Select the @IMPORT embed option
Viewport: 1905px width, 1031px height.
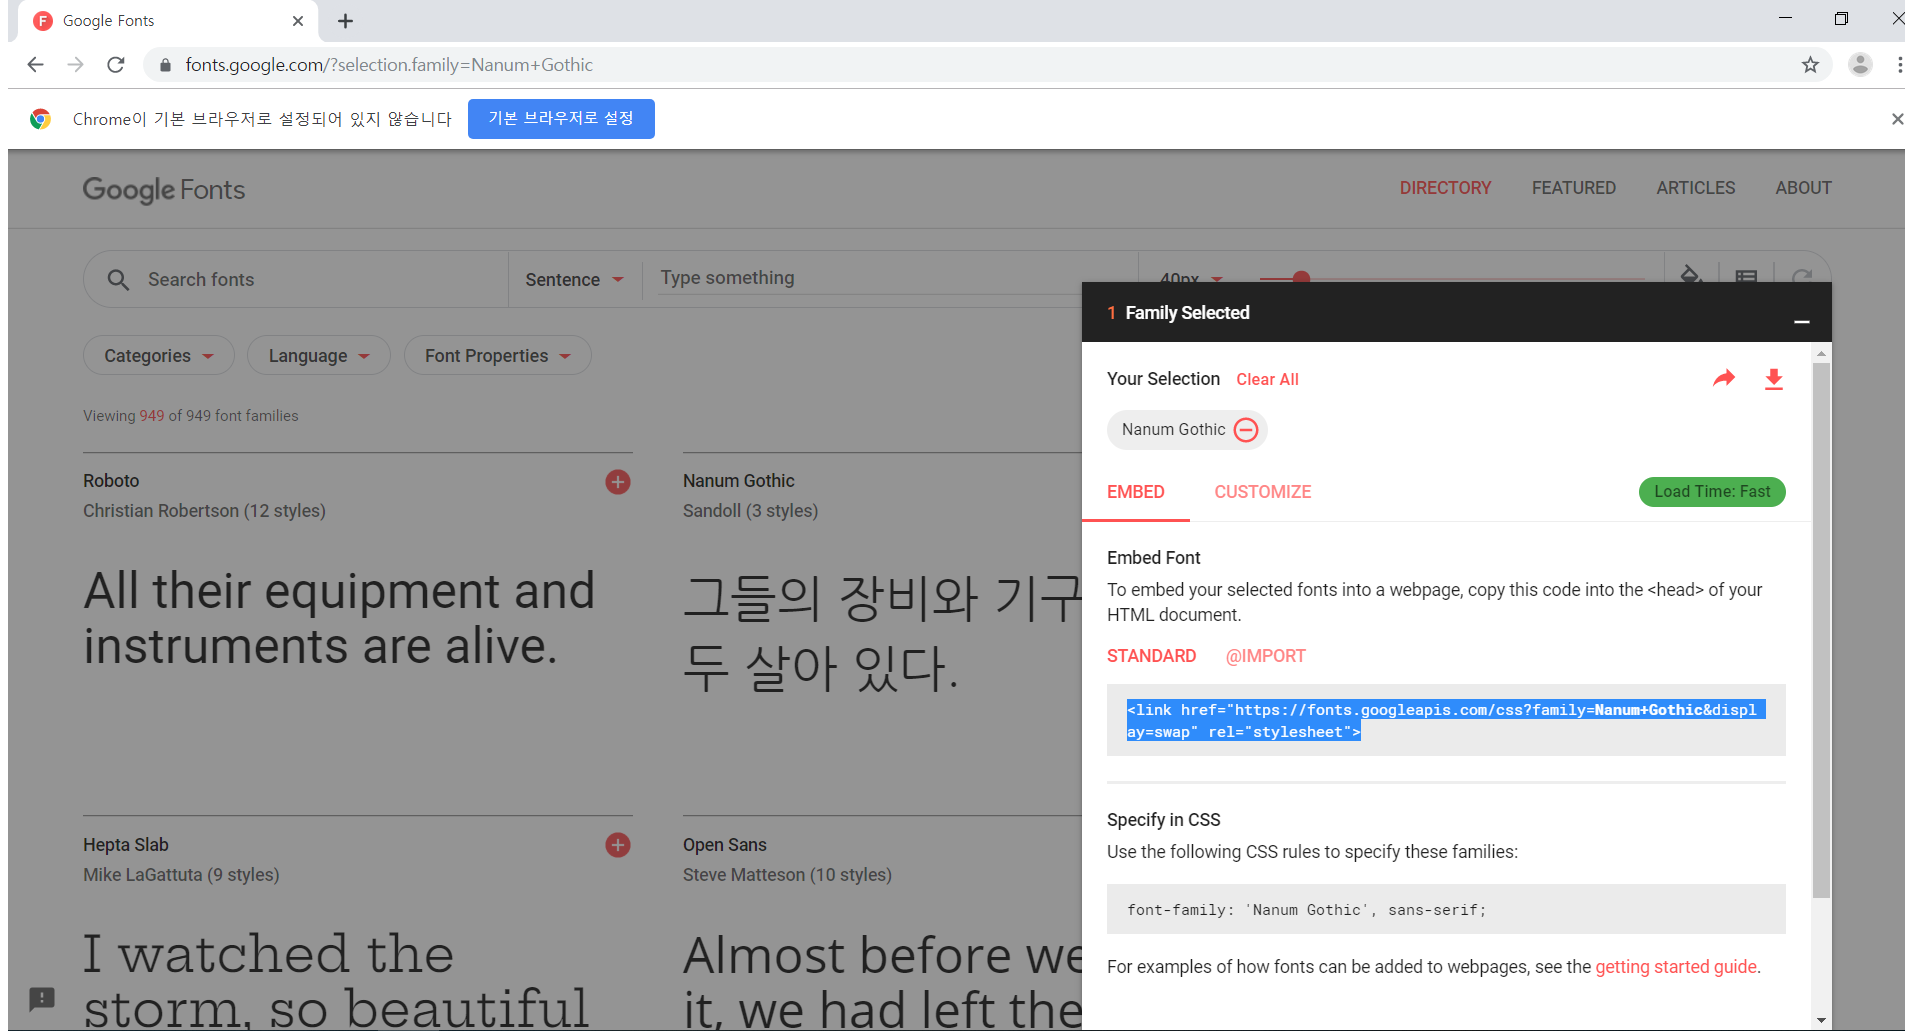pyautogui.click(x=1266, y=656)
